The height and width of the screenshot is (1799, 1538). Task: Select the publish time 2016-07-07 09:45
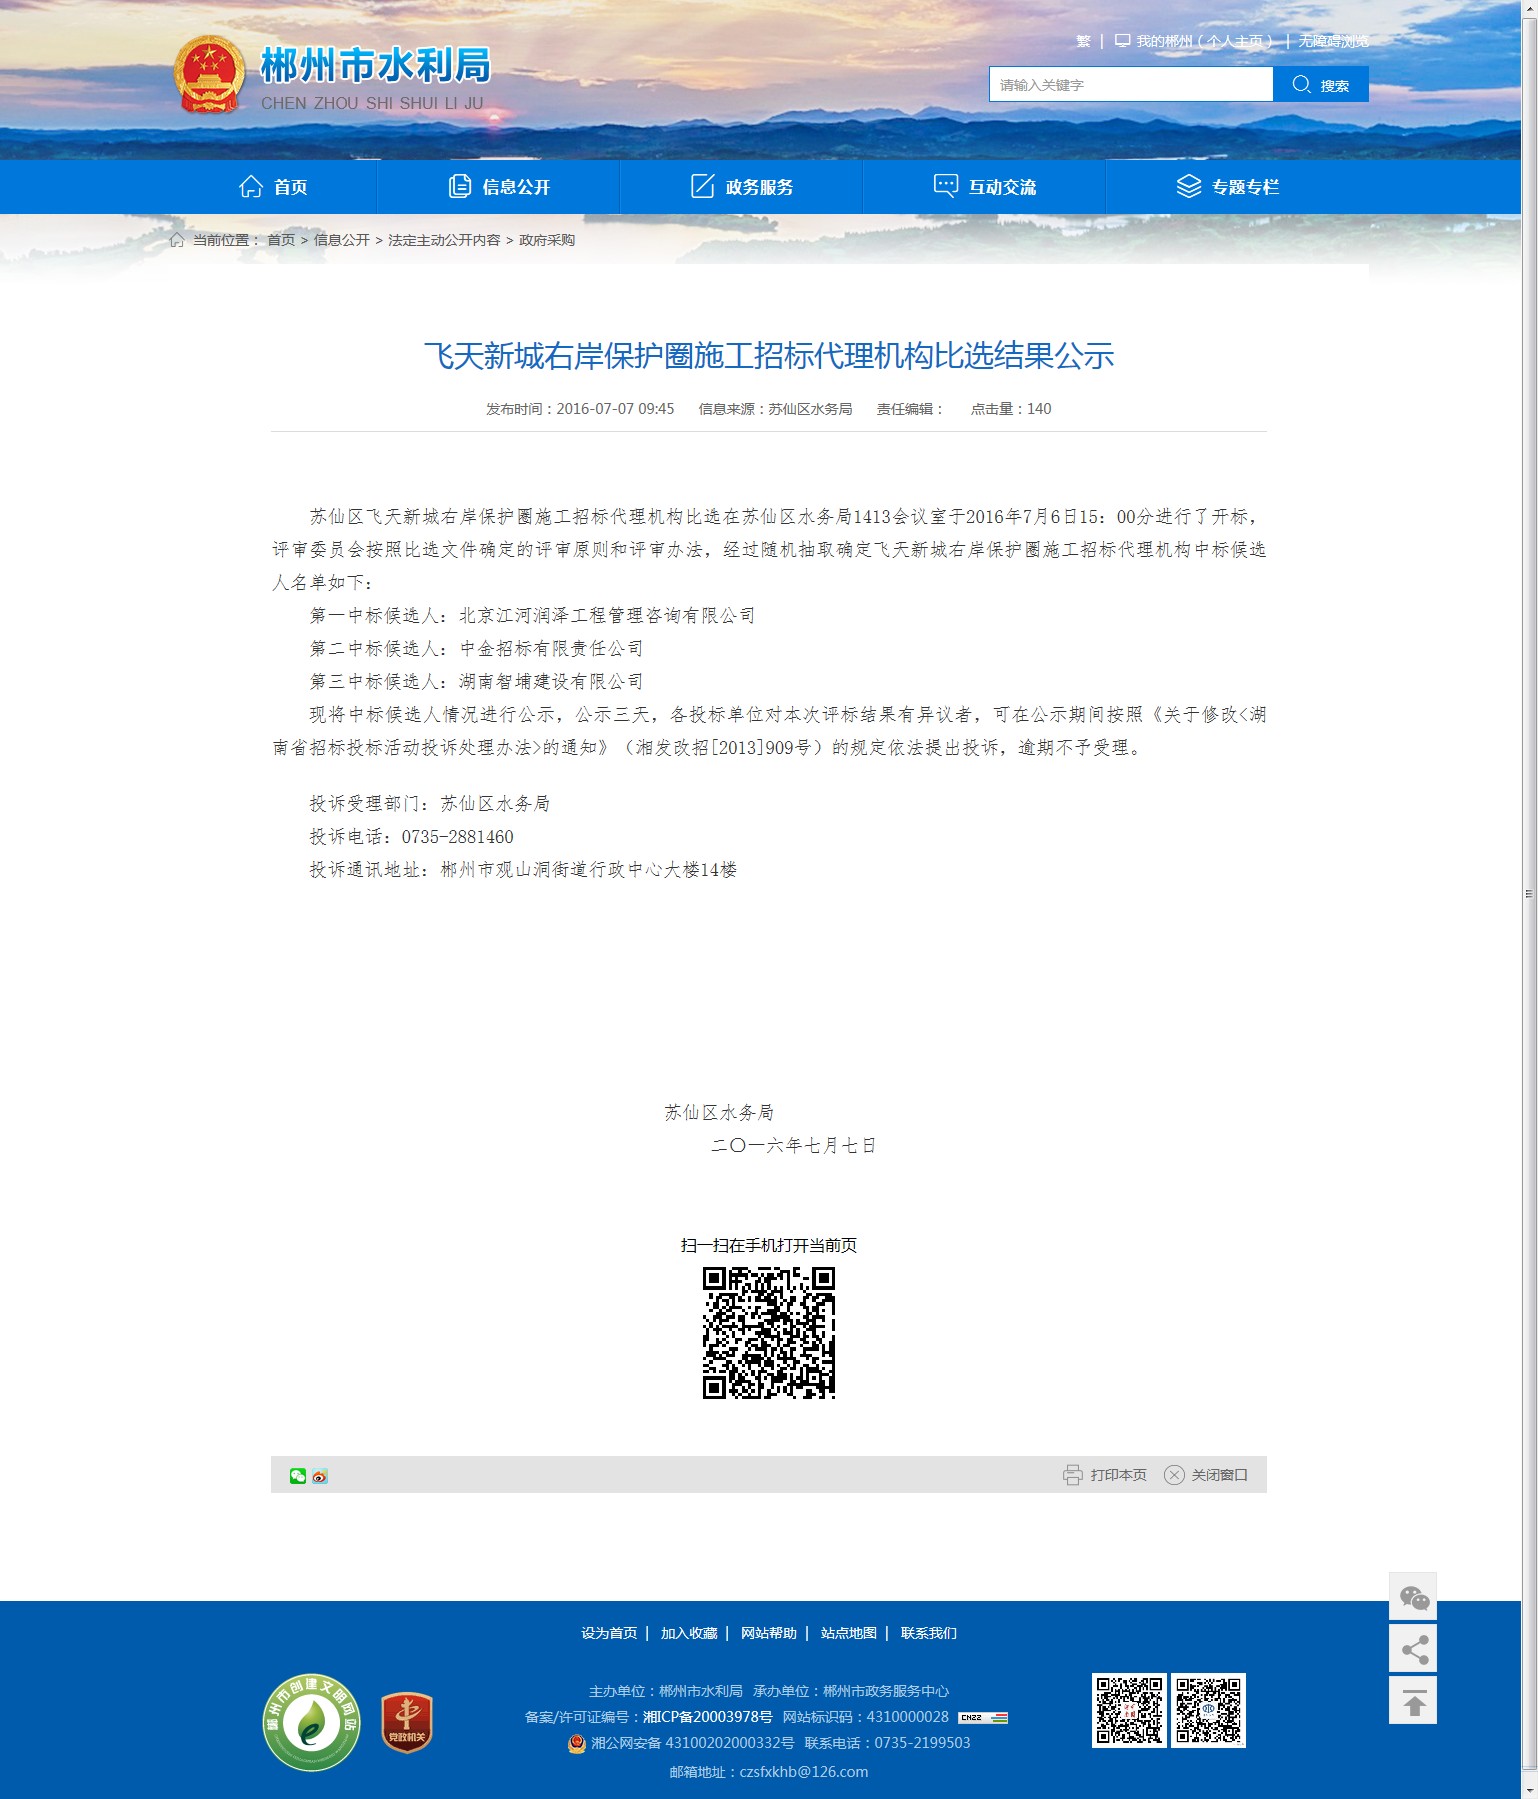pyautogui.click(x=615, y=409)
